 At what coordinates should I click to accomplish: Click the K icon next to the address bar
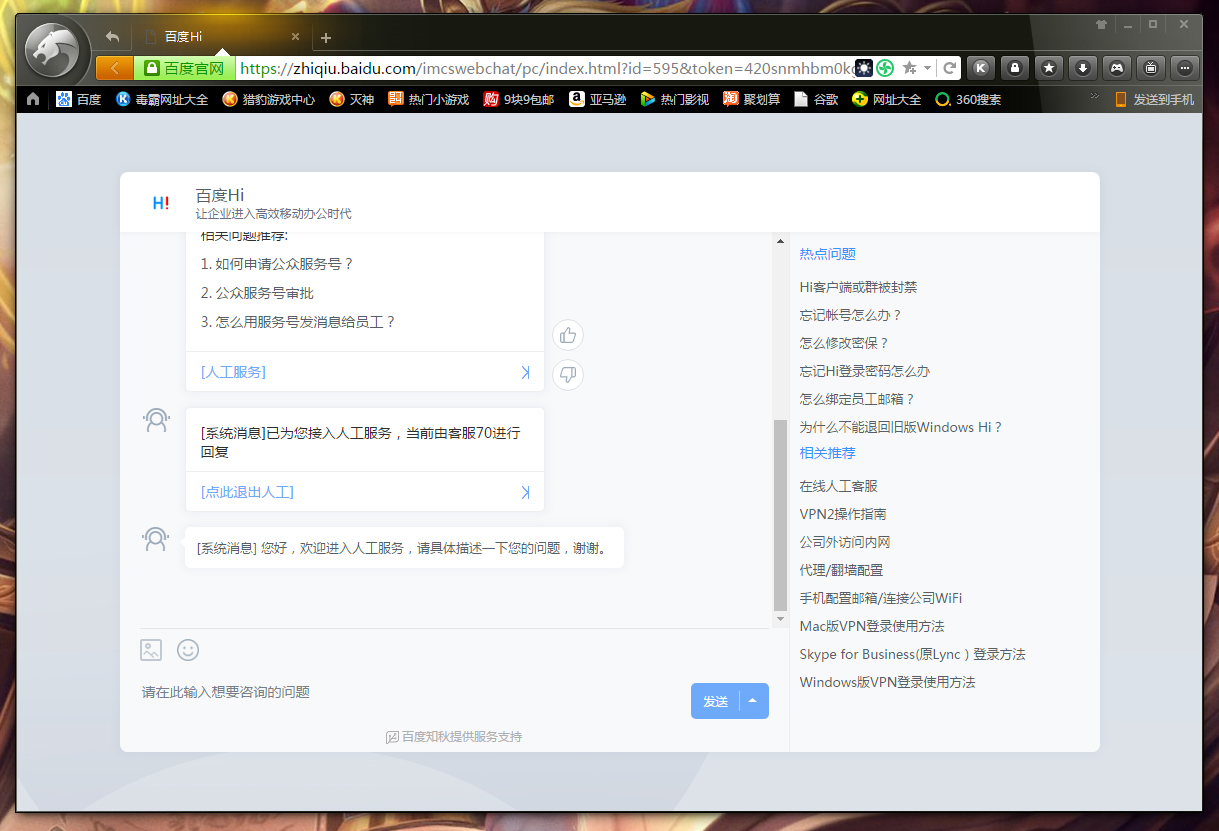[981, 67]
